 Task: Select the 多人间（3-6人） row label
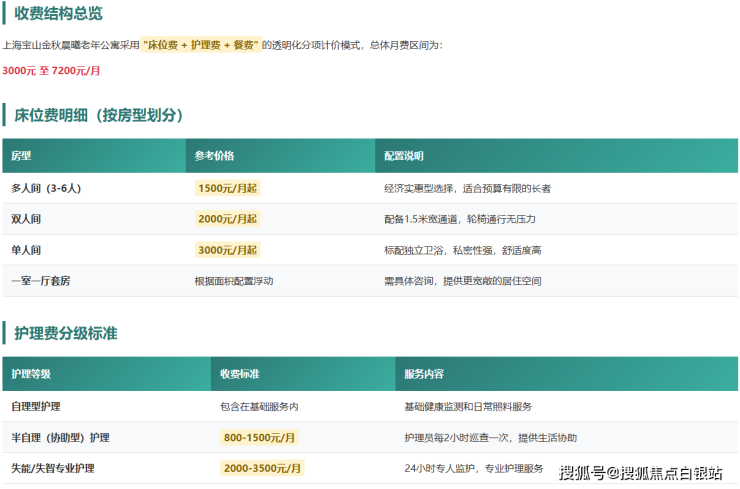click(x=46, y=188)
